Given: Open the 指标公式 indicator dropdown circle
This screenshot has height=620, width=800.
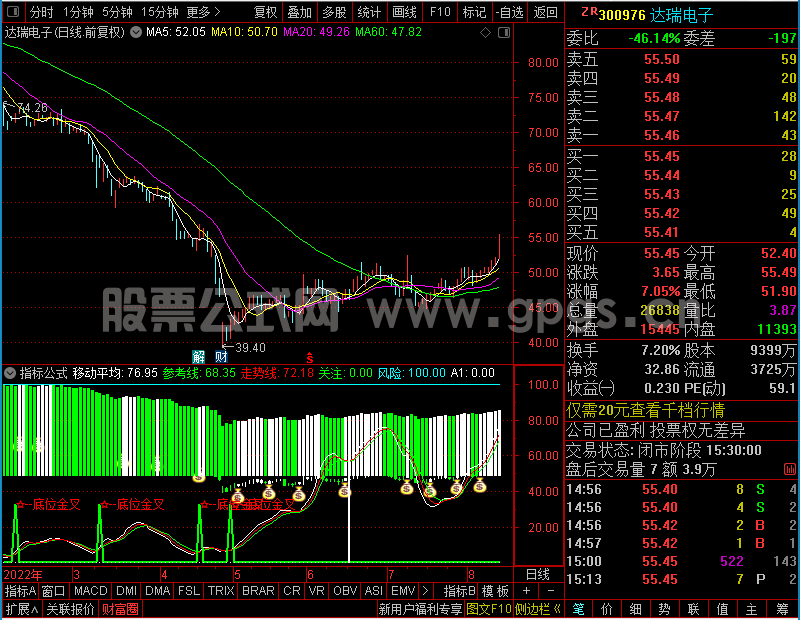Looking at the screenshot, I should pyautogui.click(x=10, y=373).
